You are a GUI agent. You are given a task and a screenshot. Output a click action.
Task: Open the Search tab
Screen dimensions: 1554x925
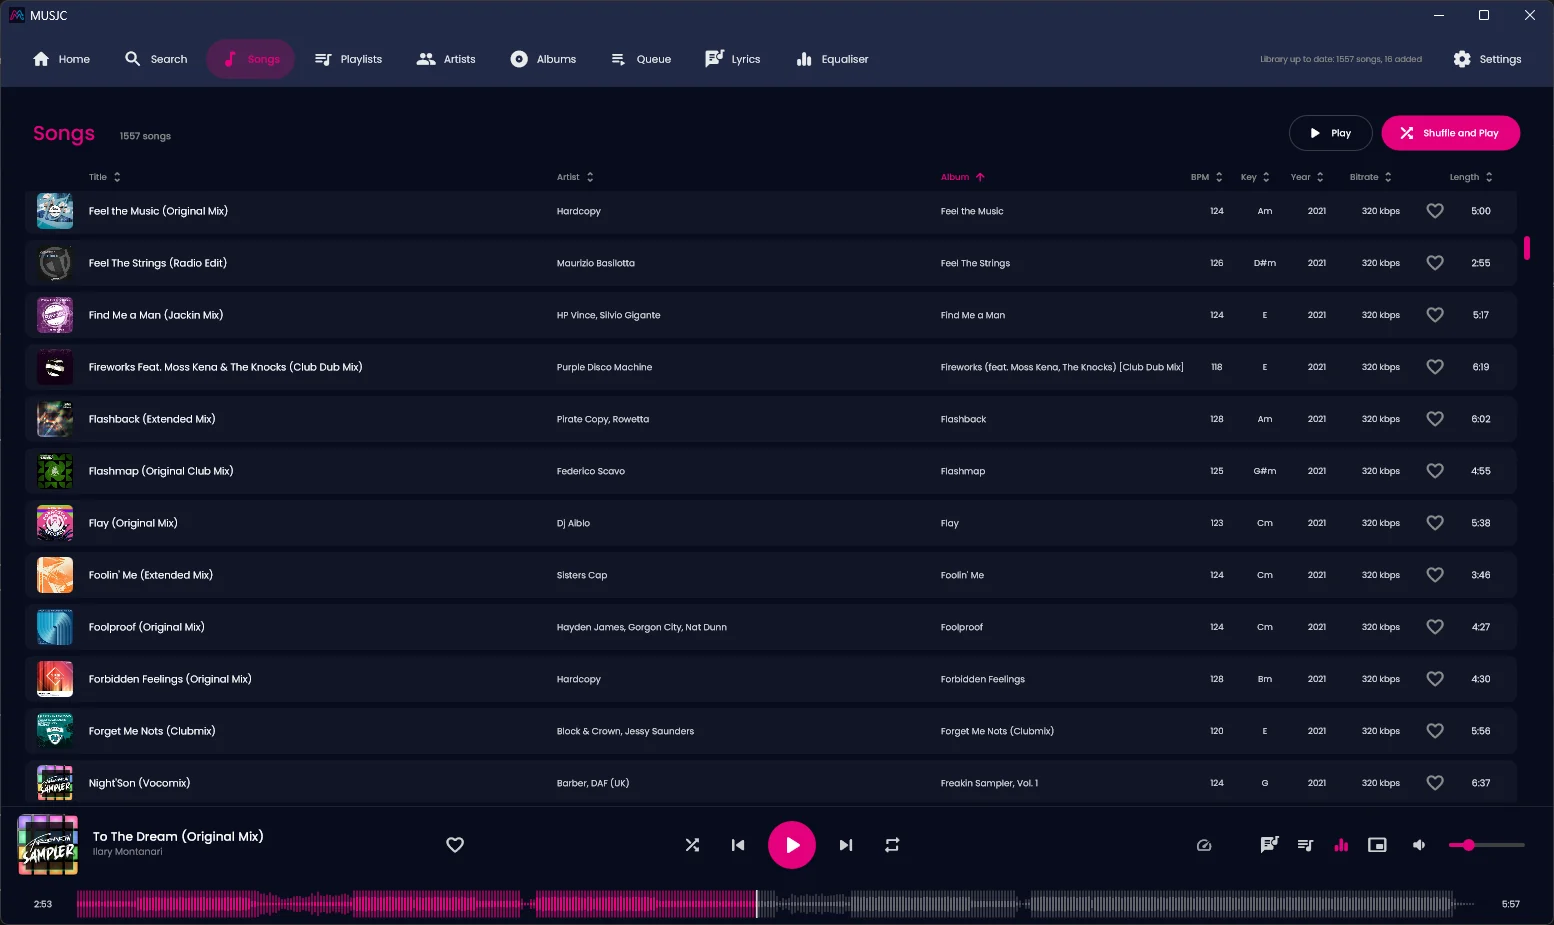point(156,59)
